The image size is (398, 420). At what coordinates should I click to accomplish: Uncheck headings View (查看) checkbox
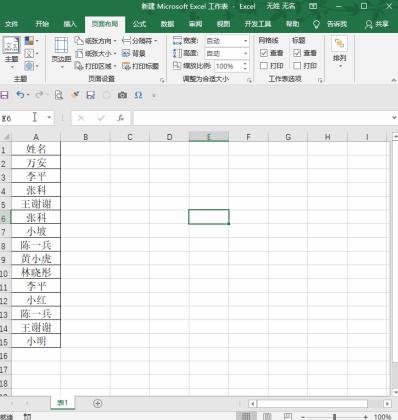[x=297, y=53]
